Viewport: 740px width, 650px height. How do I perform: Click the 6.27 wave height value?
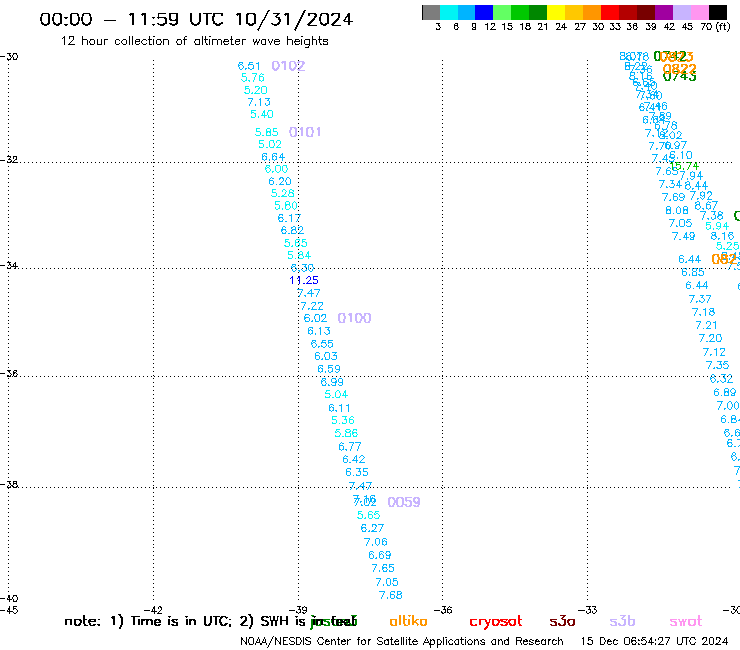pos(372,528)
